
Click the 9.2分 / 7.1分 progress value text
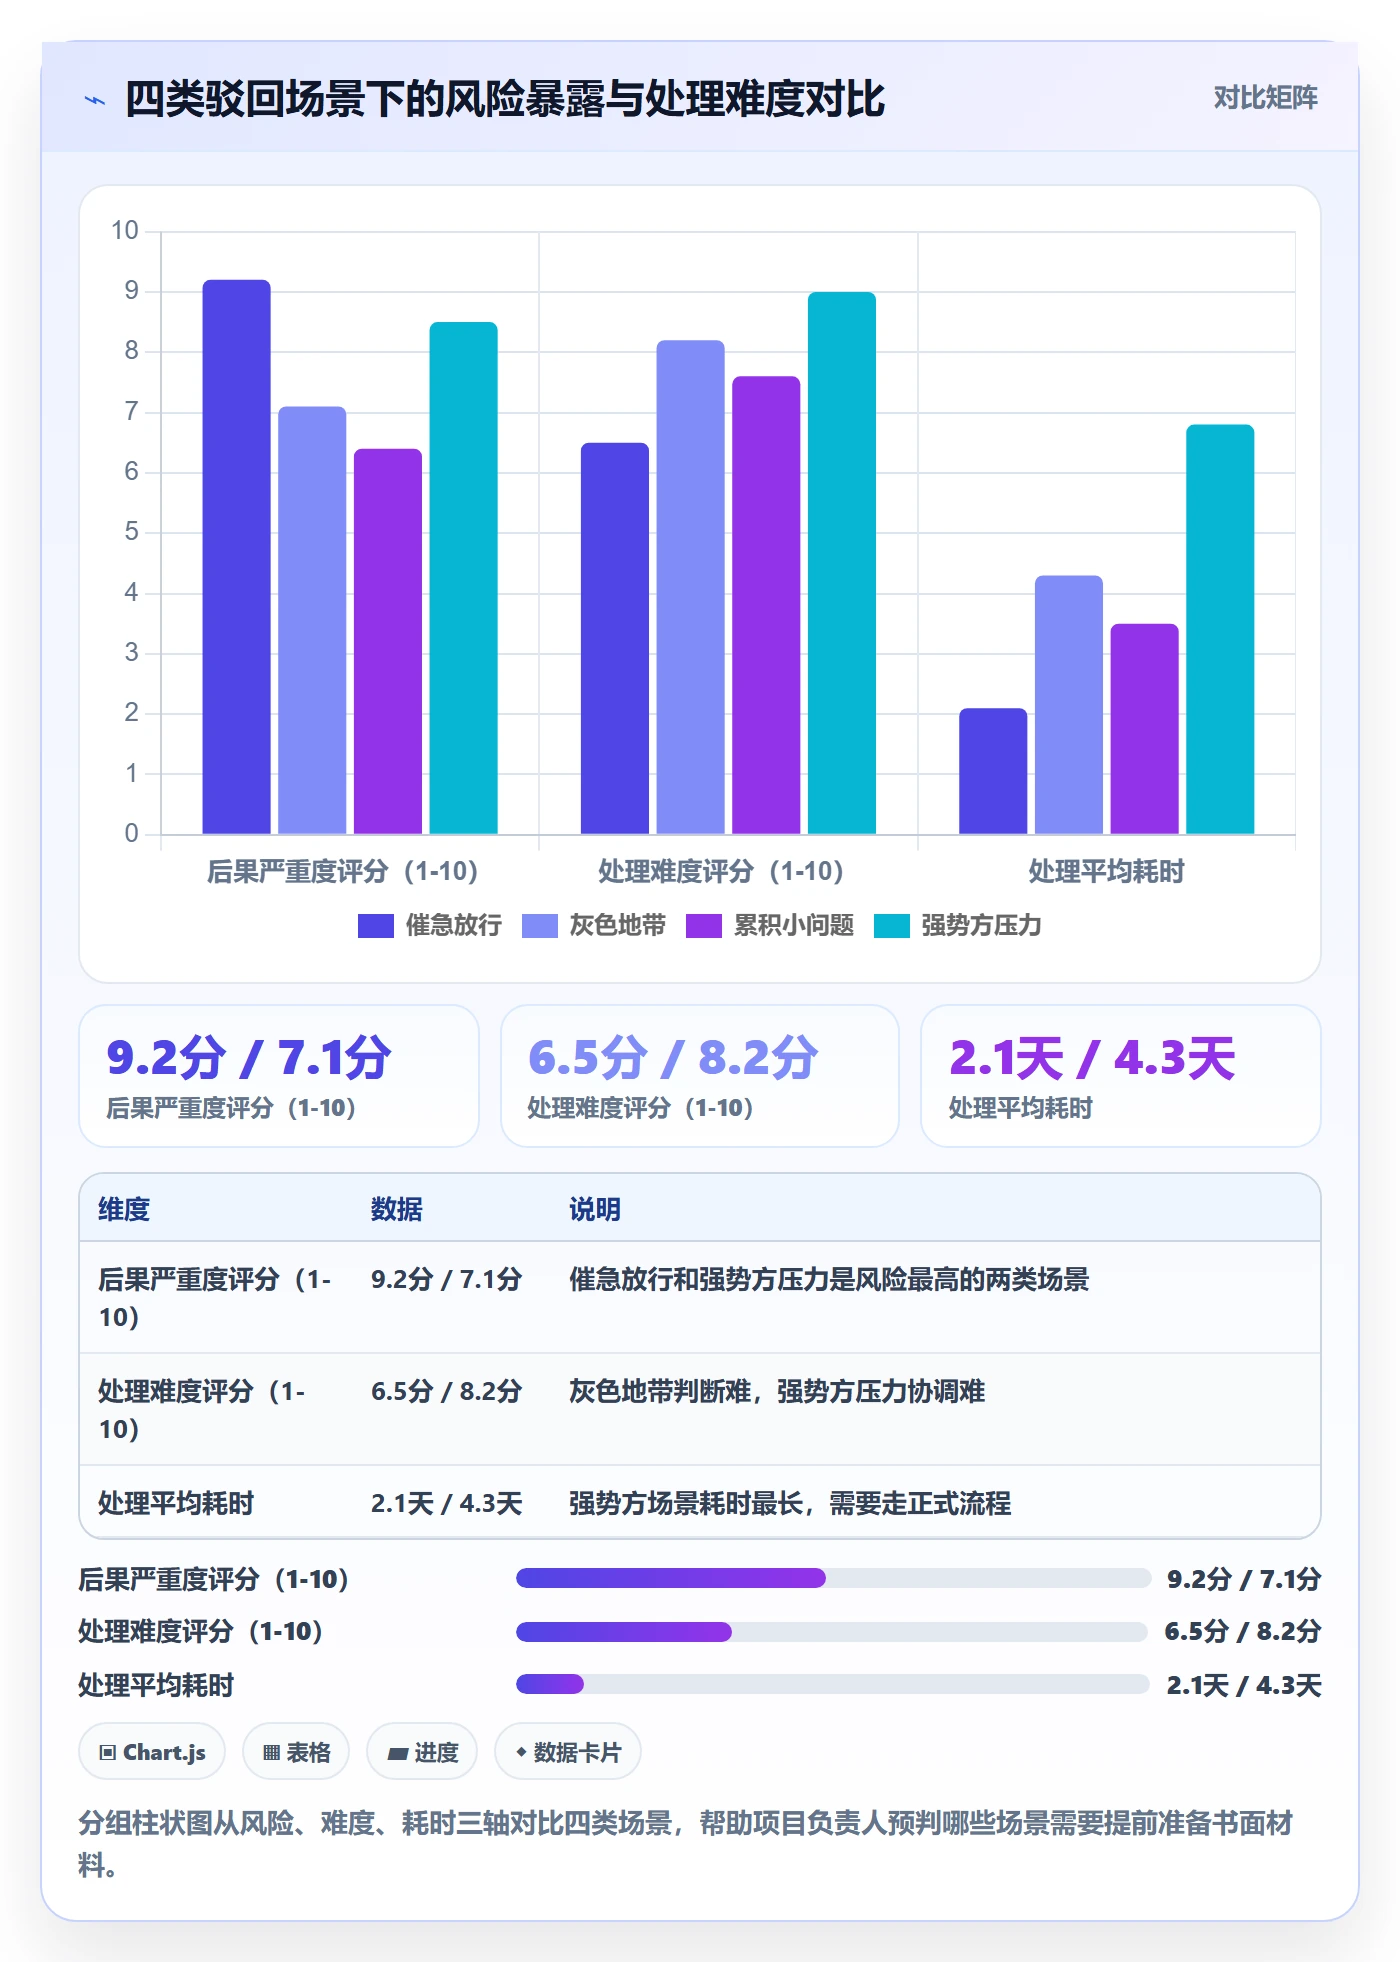pyautogui.click(x=1244, y=1579)
